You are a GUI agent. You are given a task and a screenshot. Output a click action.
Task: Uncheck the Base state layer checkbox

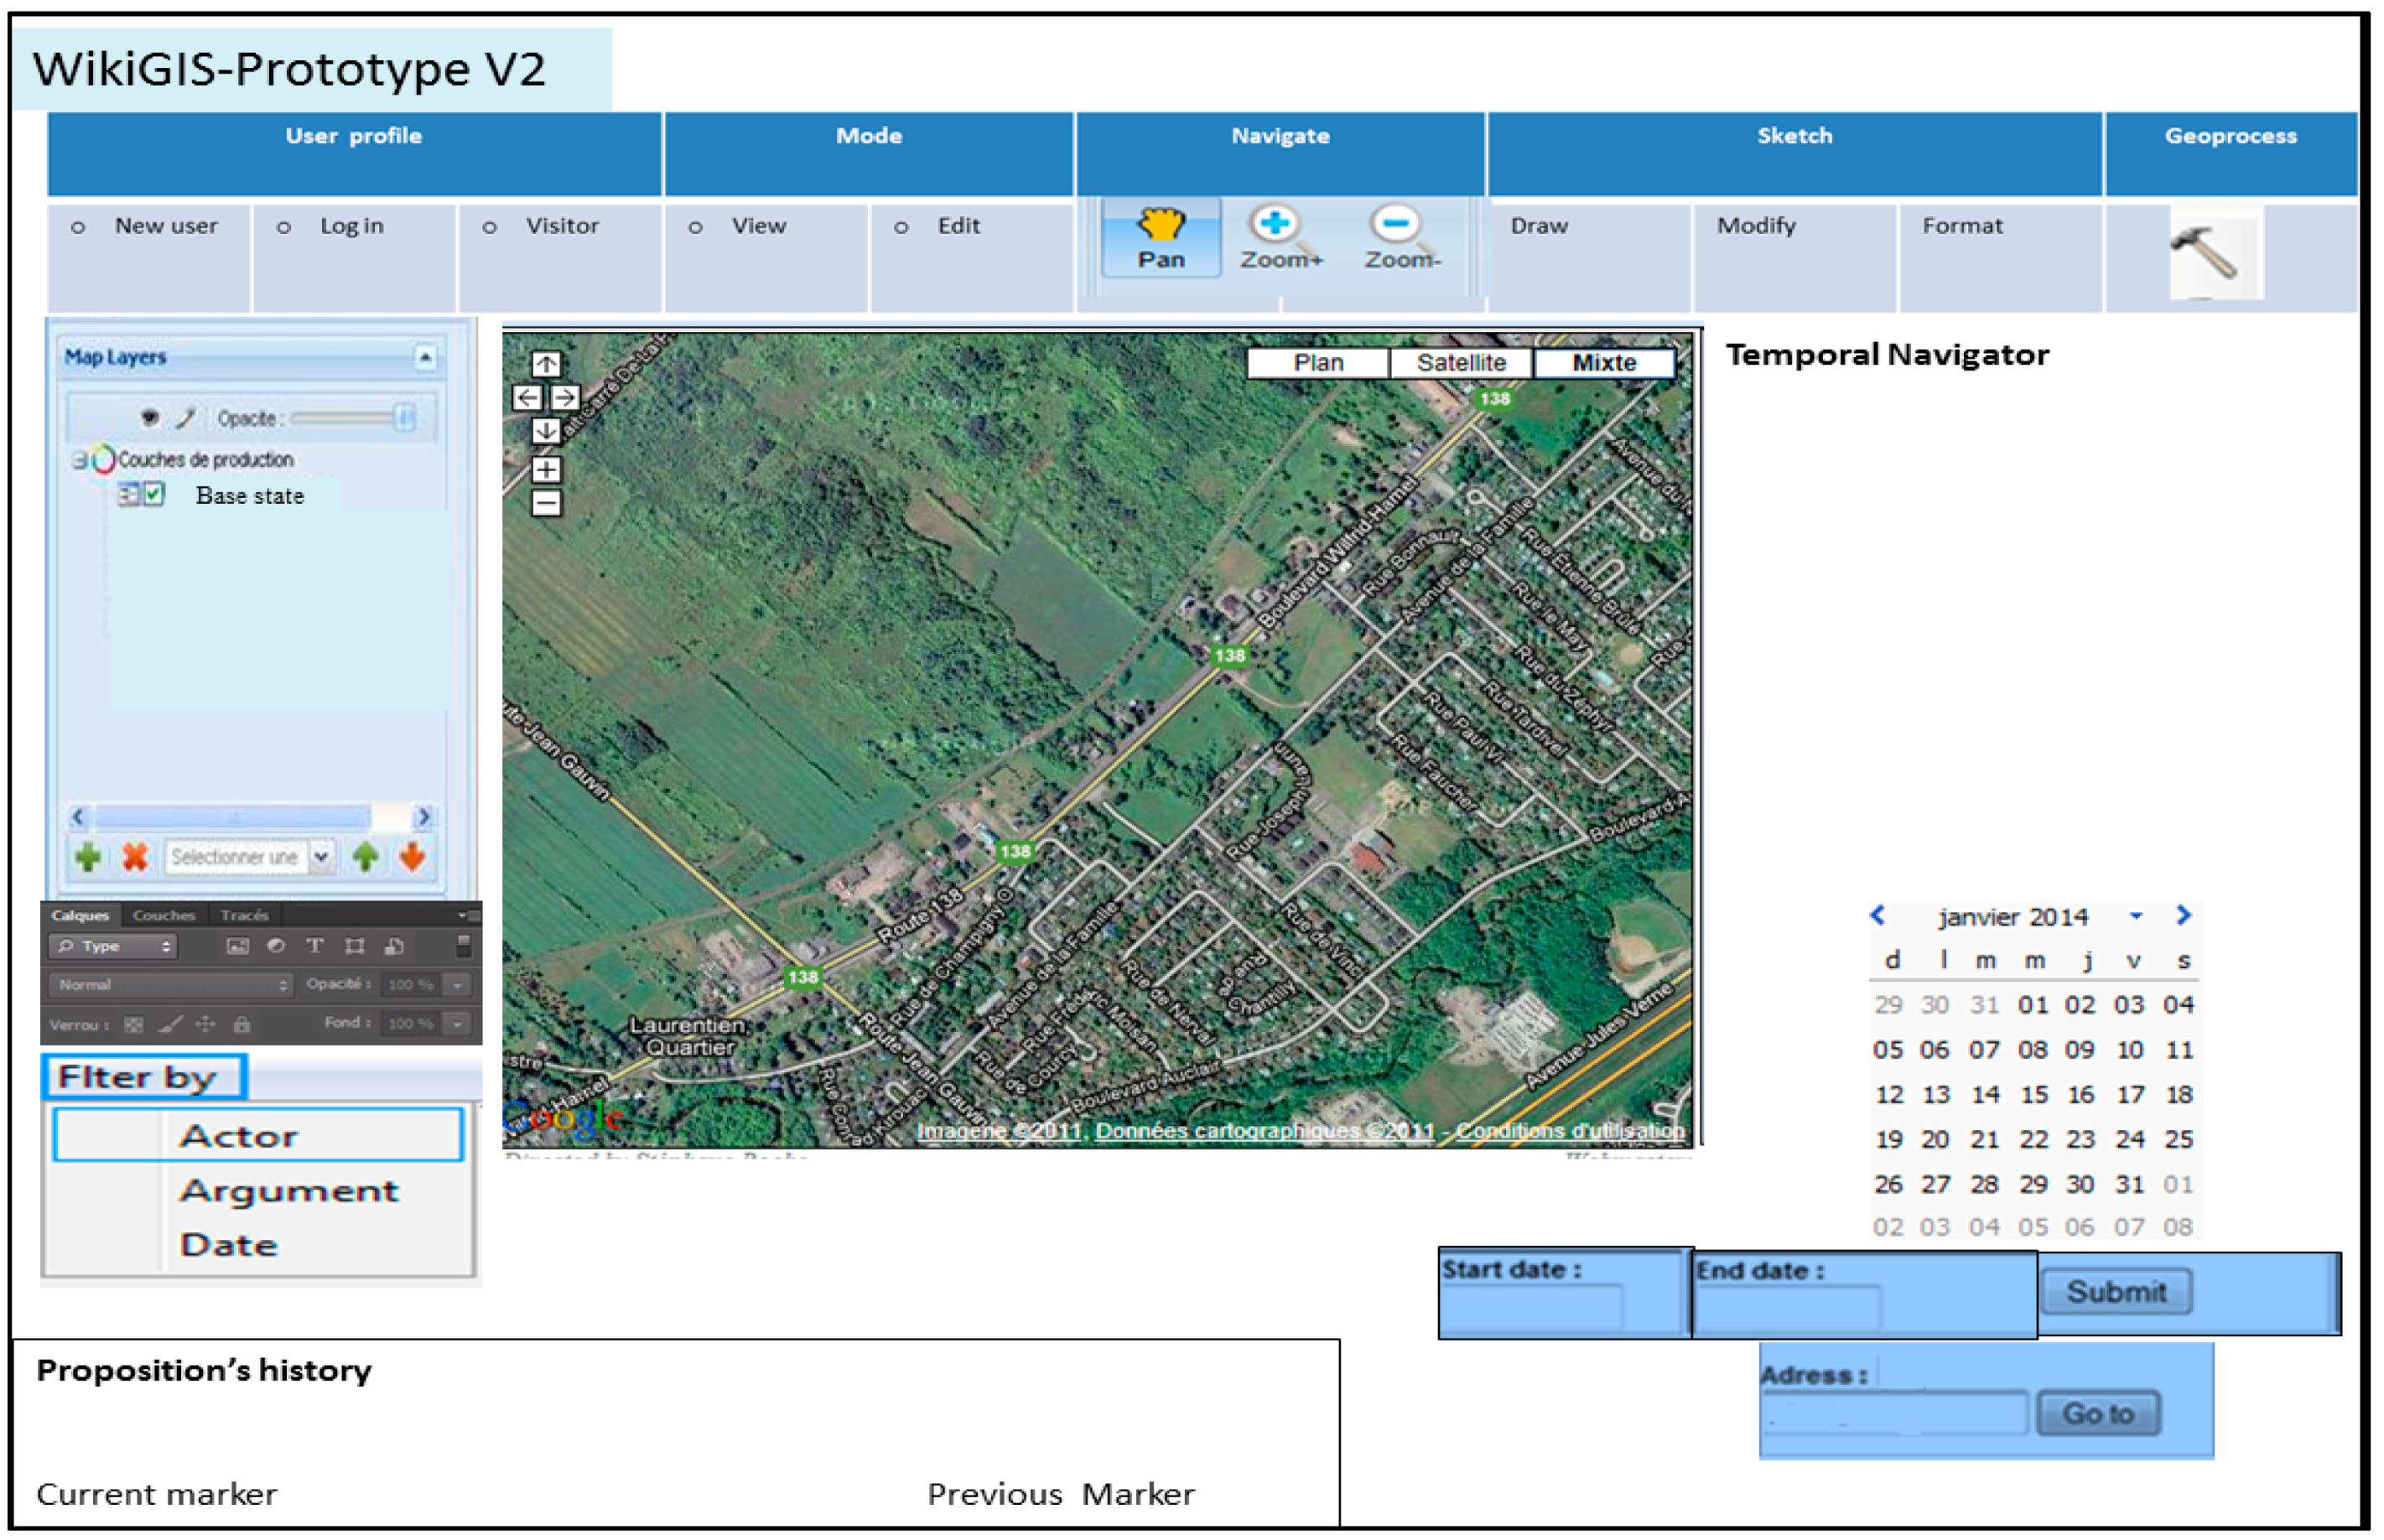click(154, 495)
